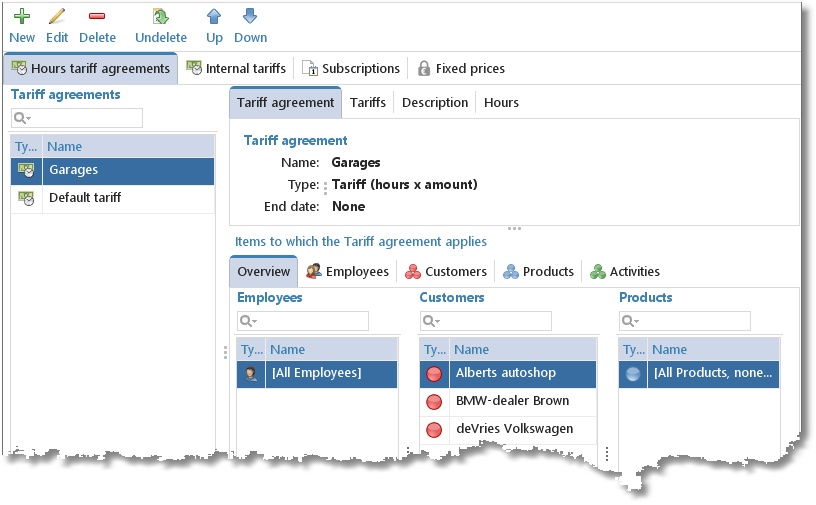Sort Products list by Name column

pyautogui.click(x=713, y=350)
